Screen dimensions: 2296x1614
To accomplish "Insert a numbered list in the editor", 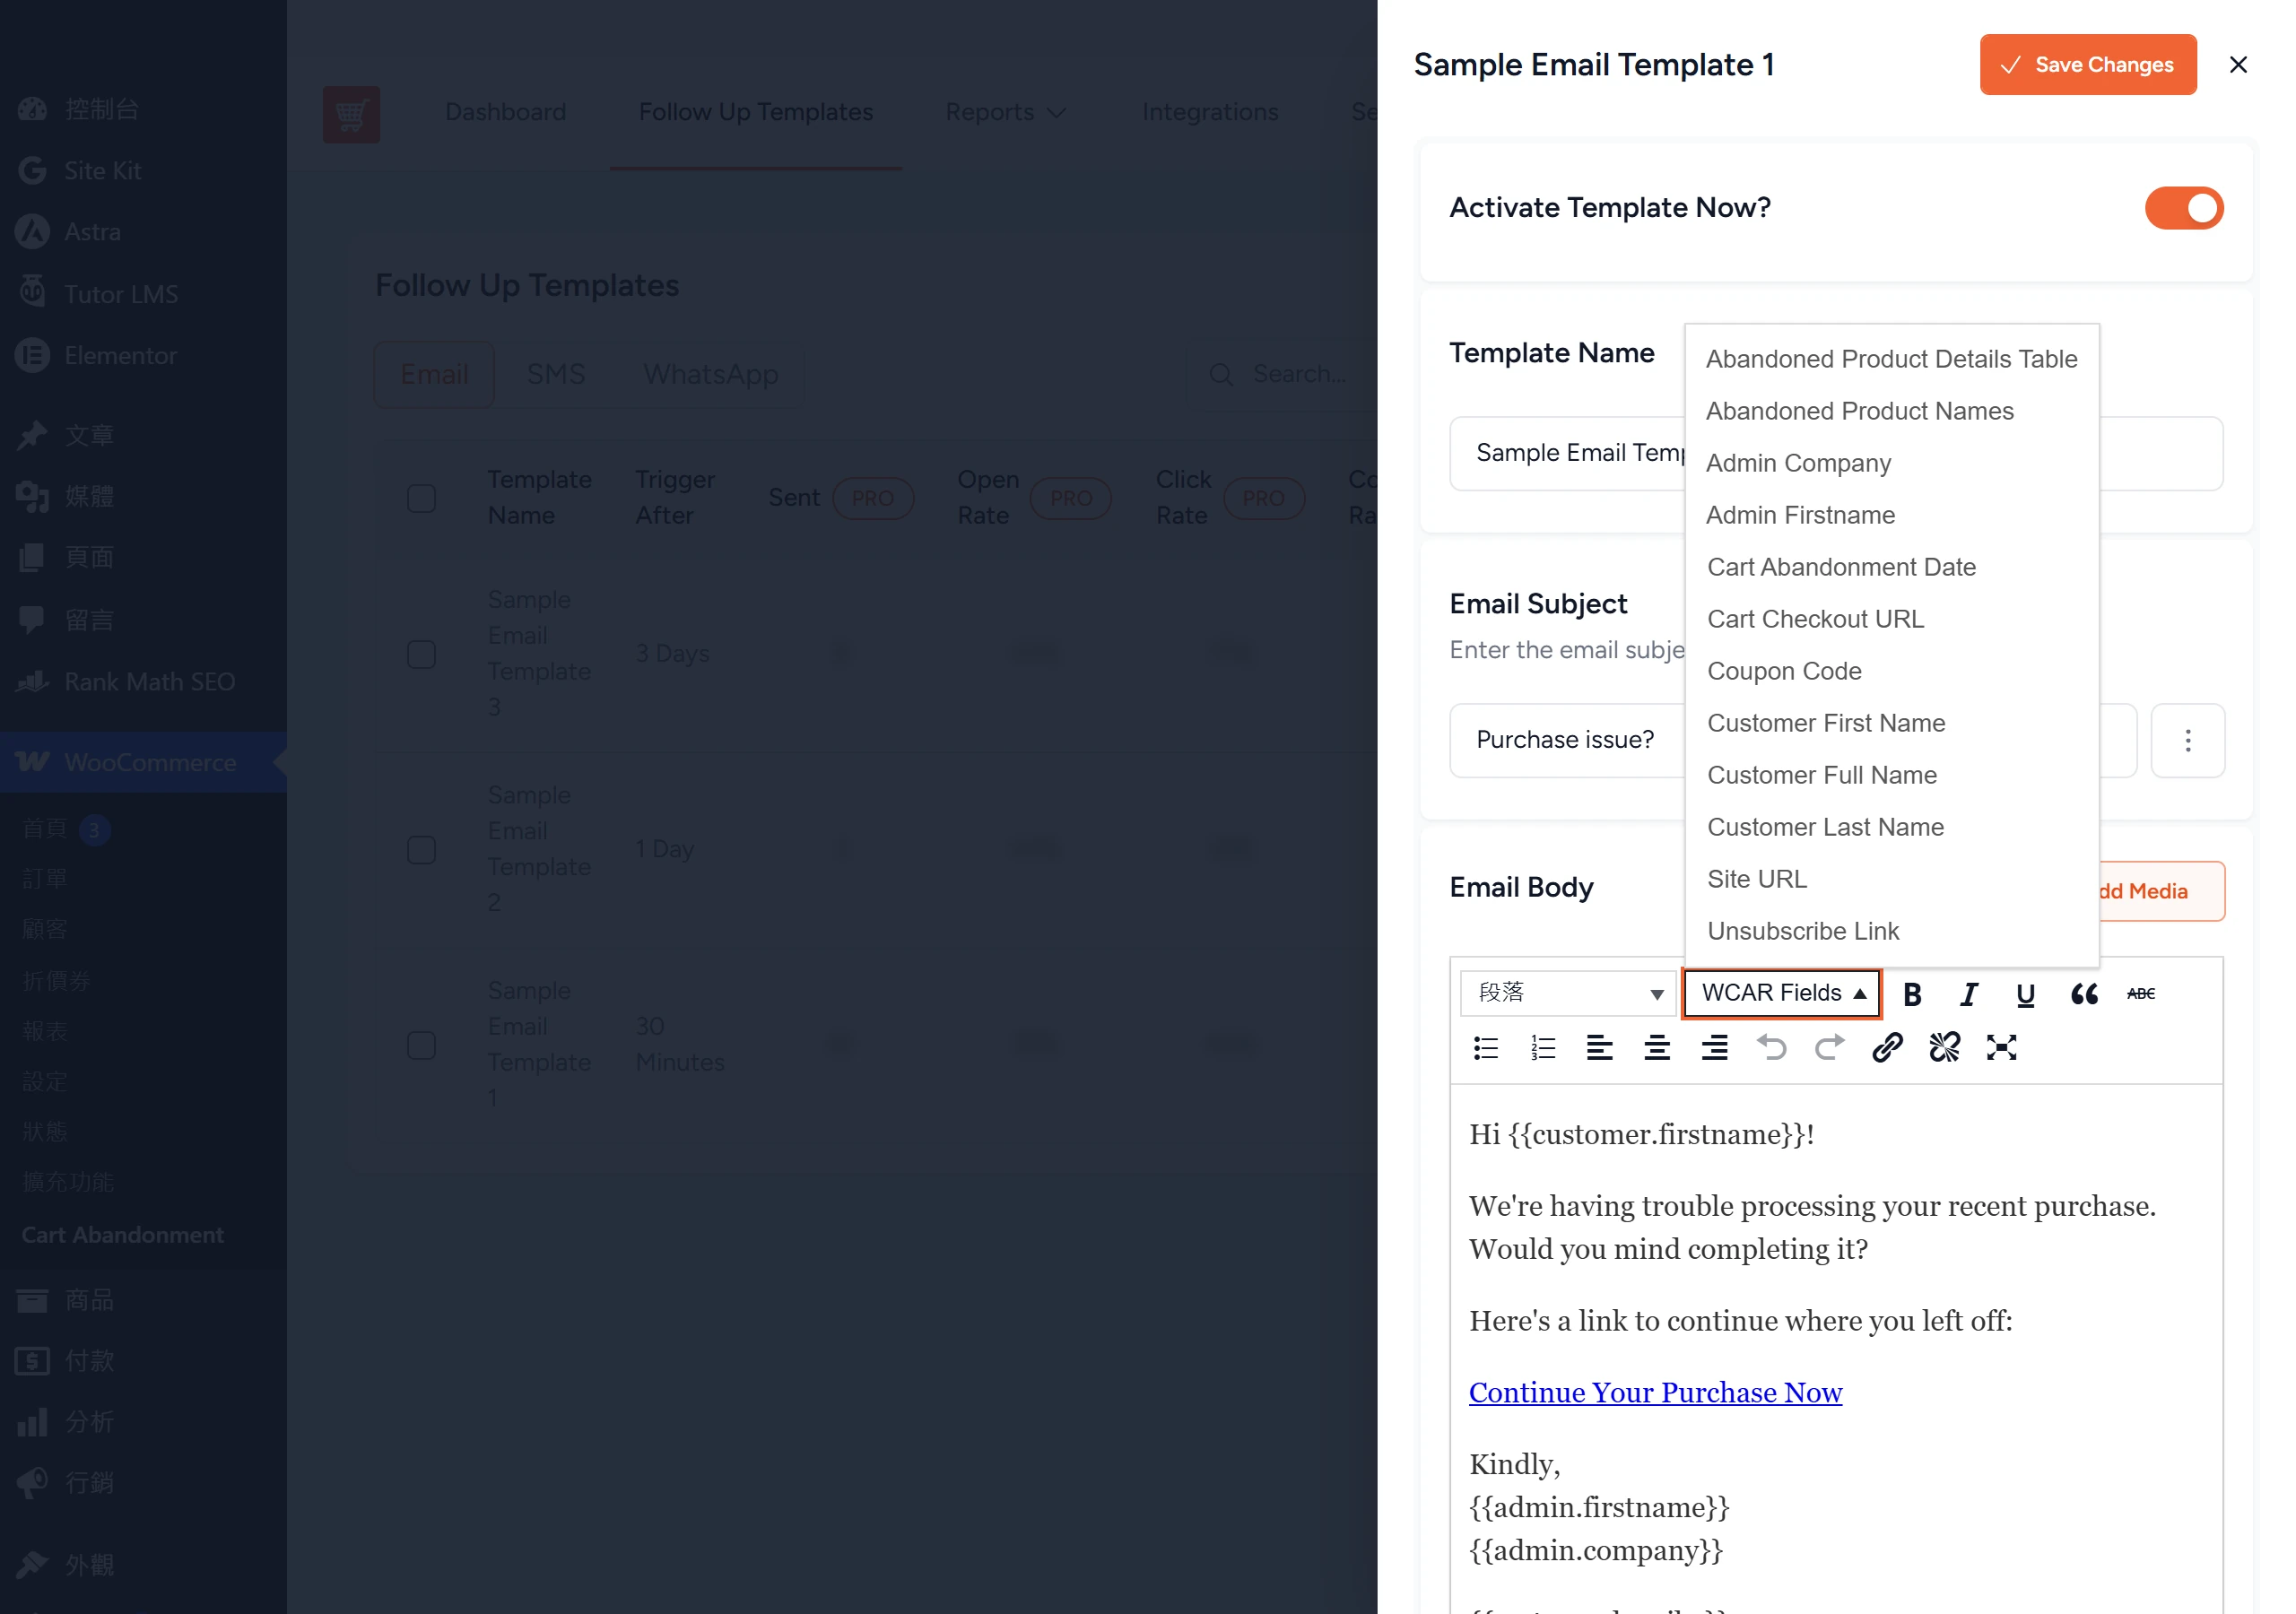I will pos(1543,1047).
